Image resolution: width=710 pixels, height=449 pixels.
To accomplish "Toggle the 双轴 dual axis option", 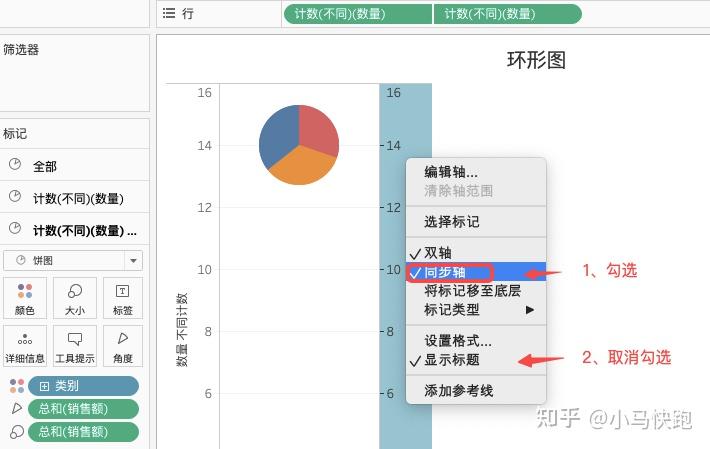I will 476,253.
